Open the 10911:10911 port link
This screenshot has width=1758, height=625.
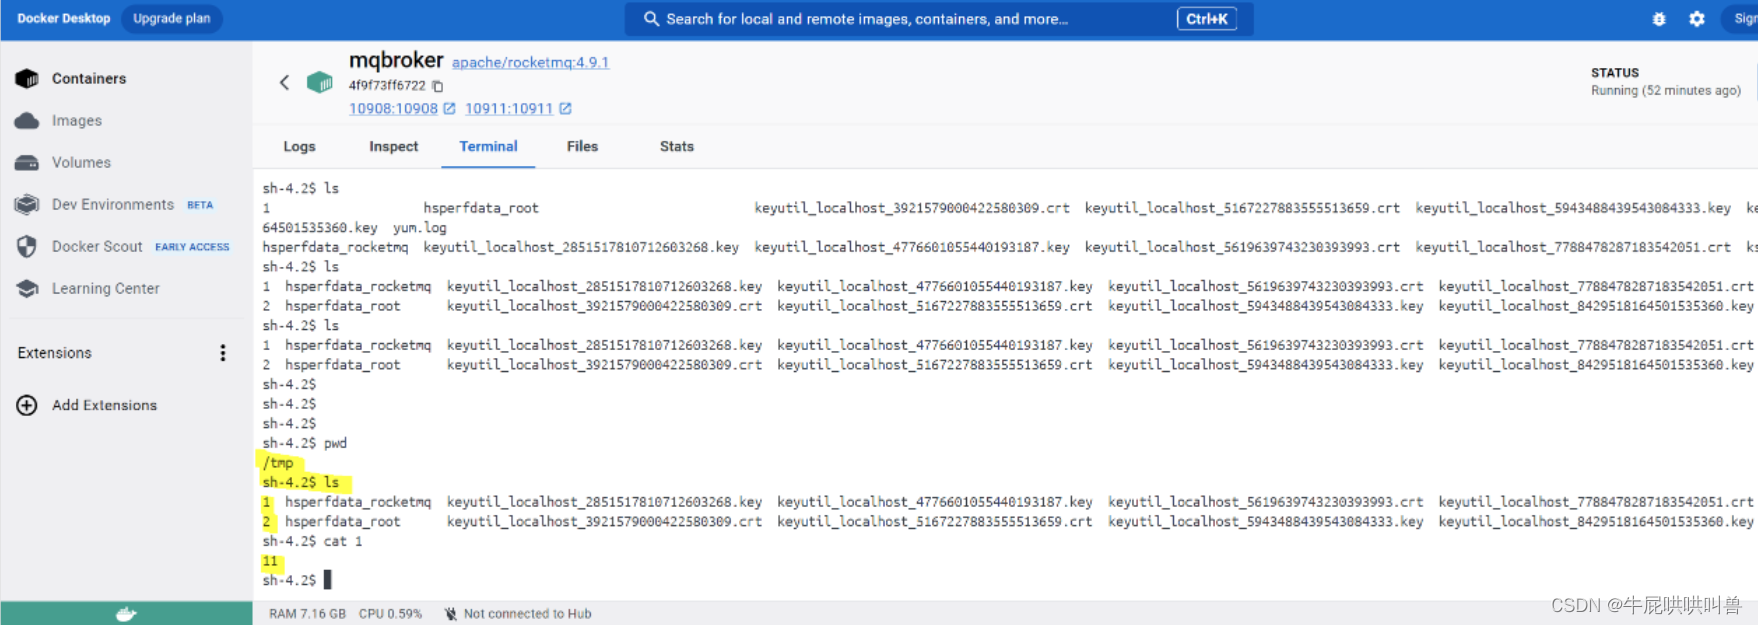click(x=509, y=108)
